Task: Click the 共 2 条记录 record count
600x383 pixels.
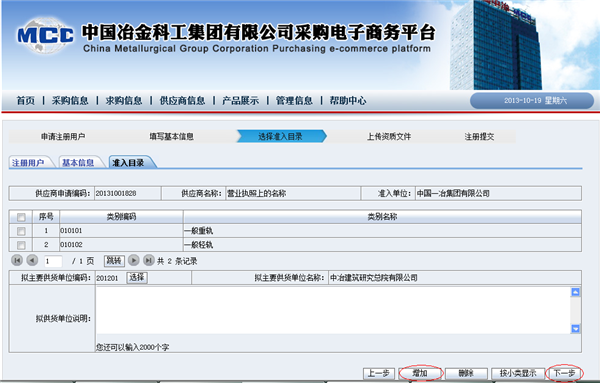Action: 177,261
